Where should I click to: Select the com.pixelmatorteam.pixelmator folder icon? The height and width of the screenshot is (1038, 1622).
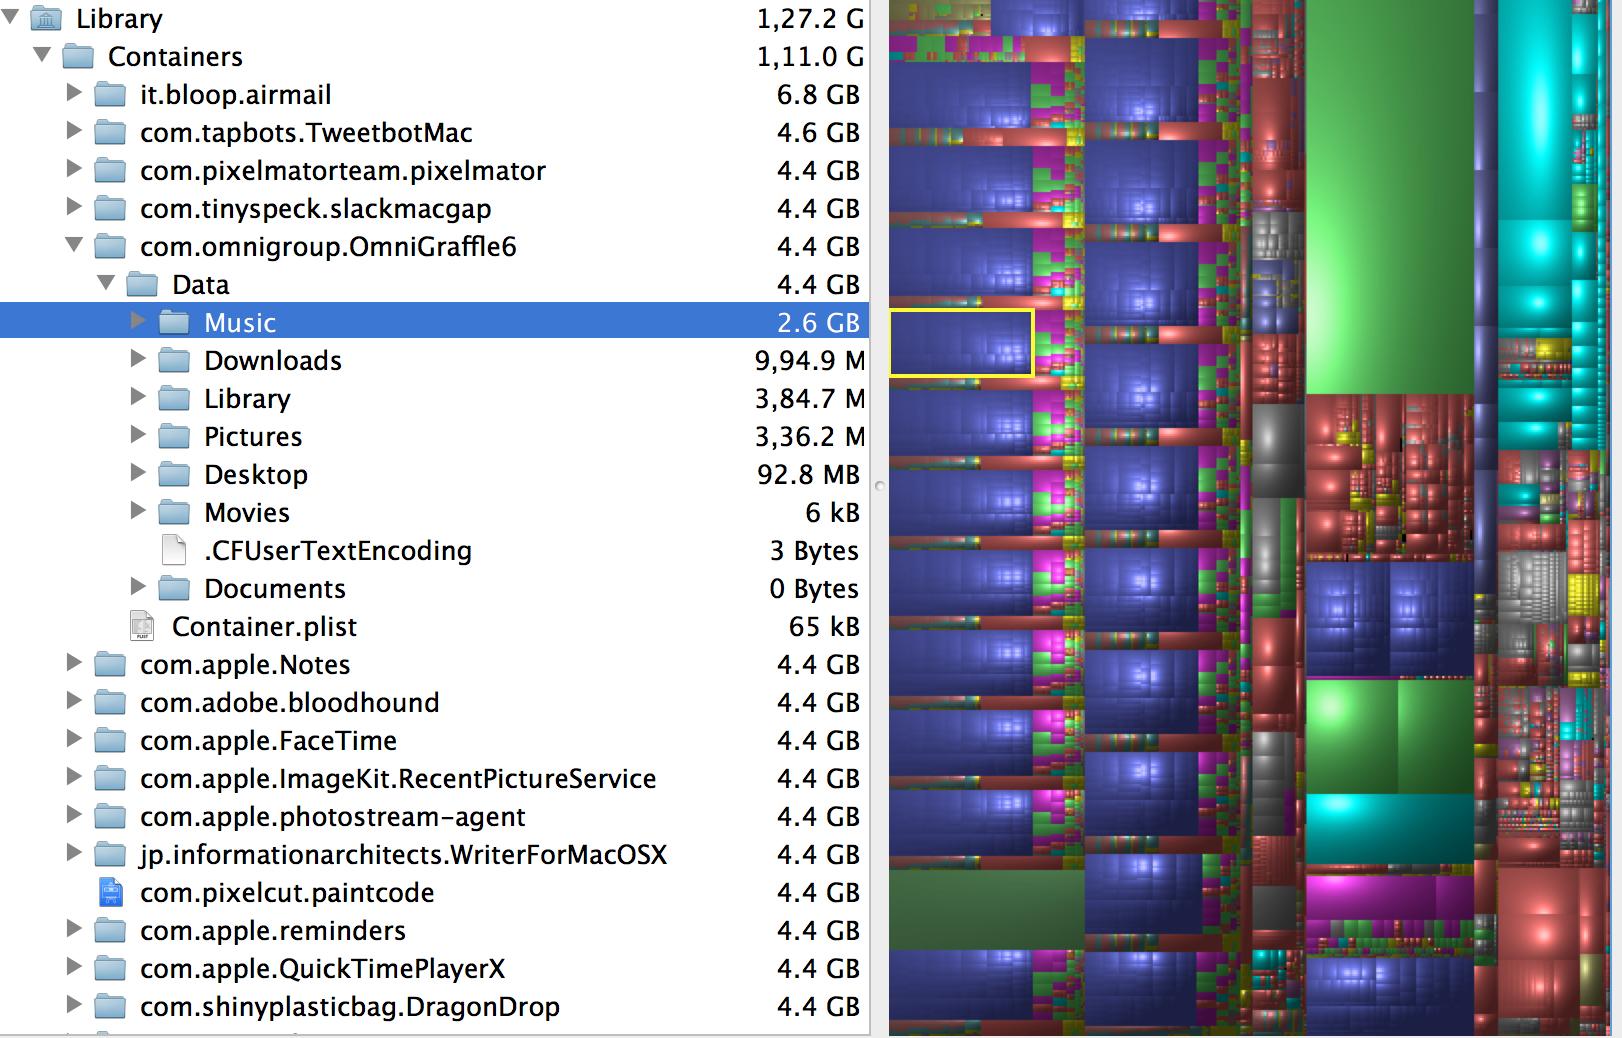(110, 171)
